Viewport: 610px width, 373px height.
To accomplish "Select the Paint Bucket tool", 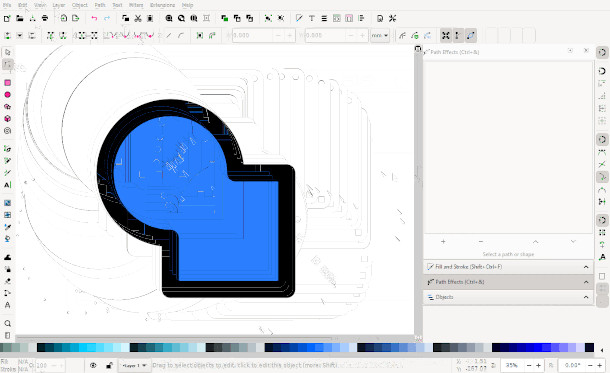I will pos(7,239).
